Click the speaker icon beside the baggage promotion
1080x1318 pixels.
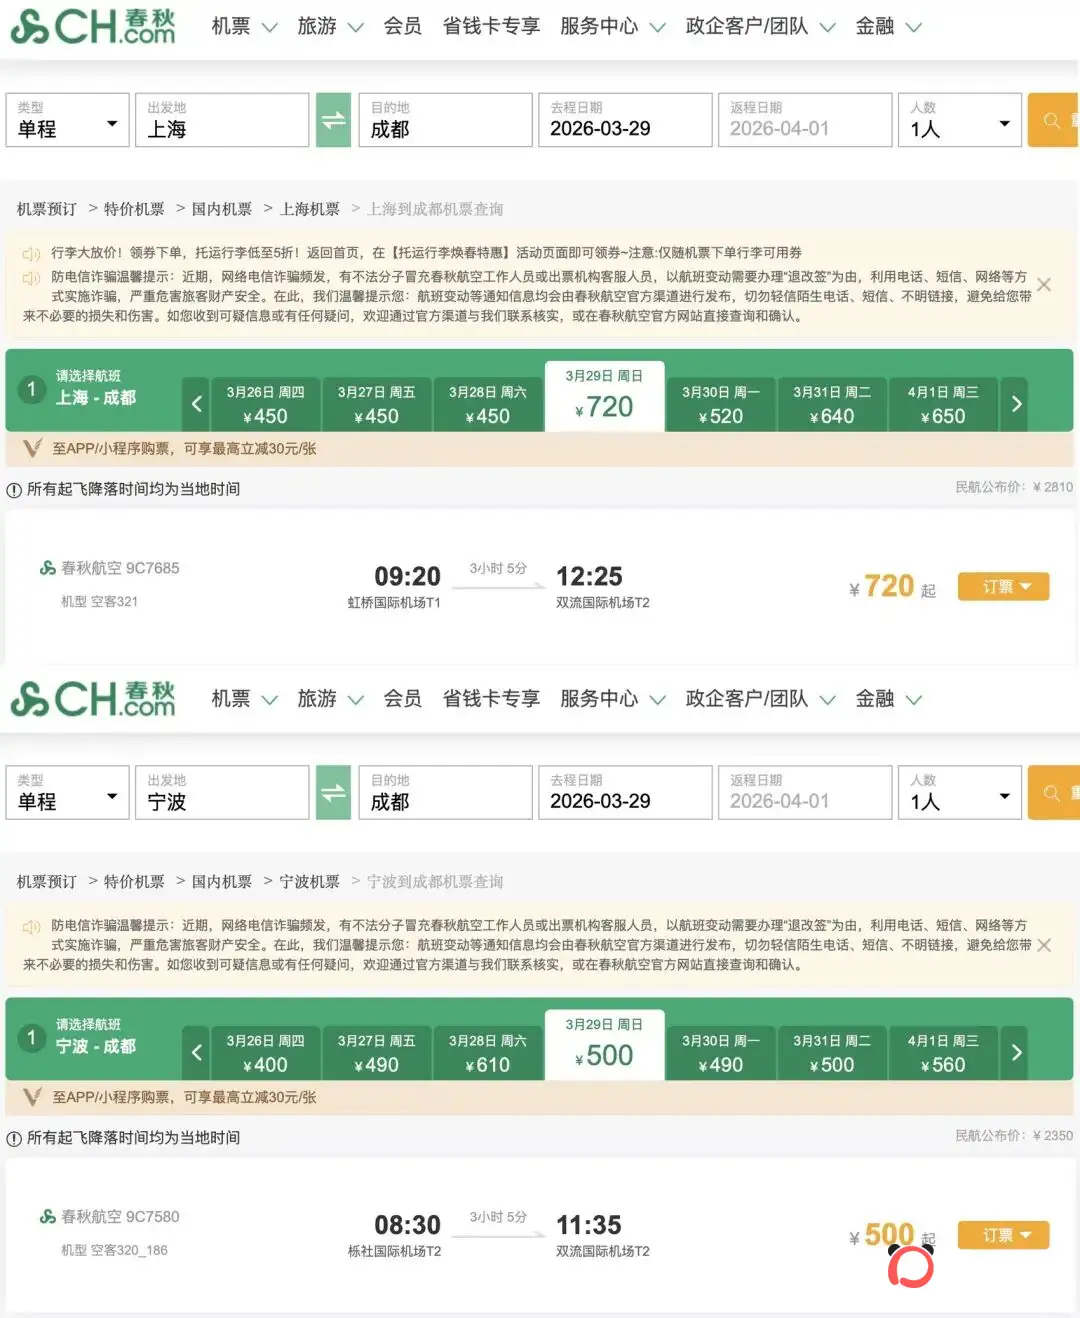[x=31, y=253]
